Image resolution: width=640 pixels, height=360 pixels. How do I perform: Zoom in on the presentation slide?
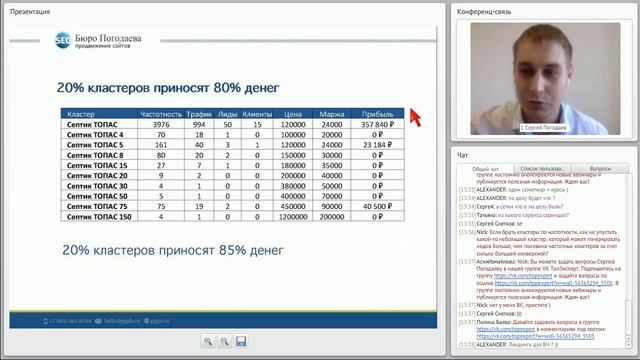click(208, 341)
